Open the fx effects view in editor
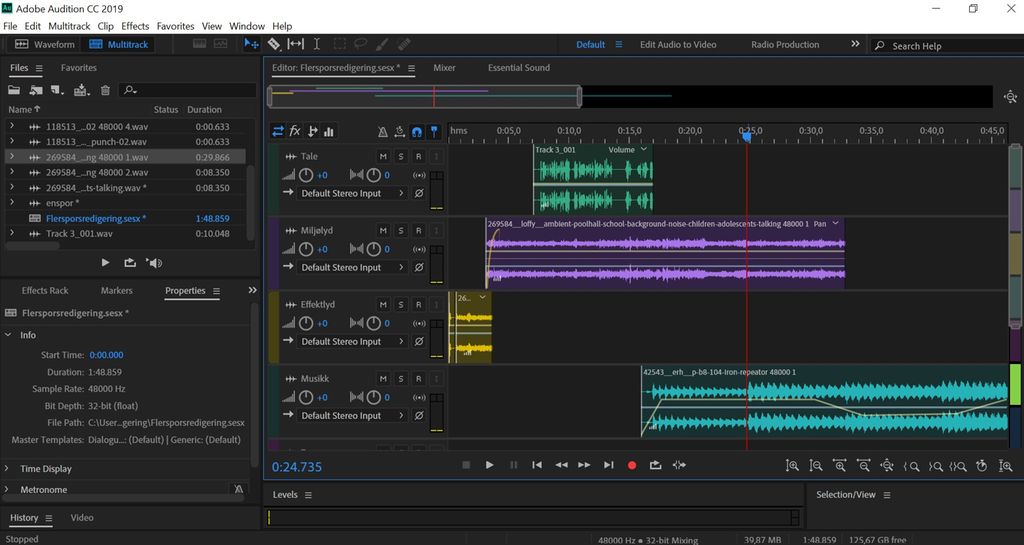 pyautogui.click(x=295, y=131)
